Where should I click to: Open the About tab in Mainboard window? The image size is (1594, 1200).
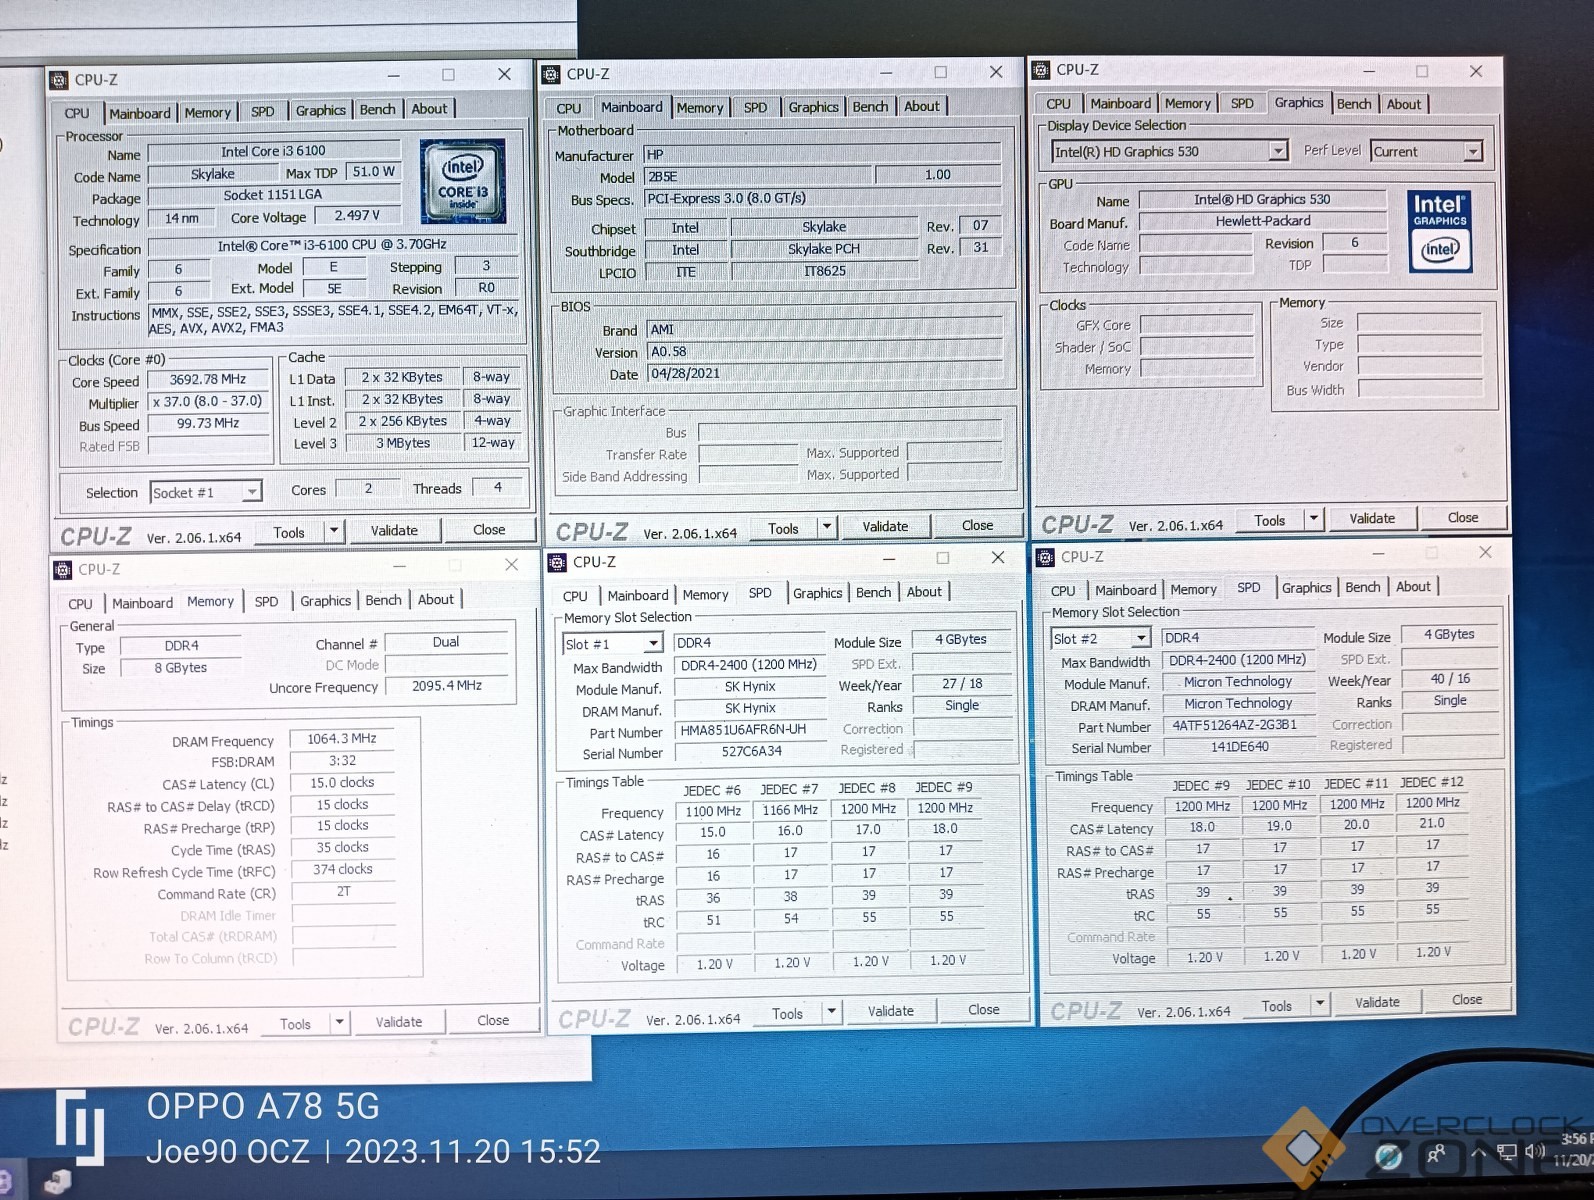tap(921, 106)
